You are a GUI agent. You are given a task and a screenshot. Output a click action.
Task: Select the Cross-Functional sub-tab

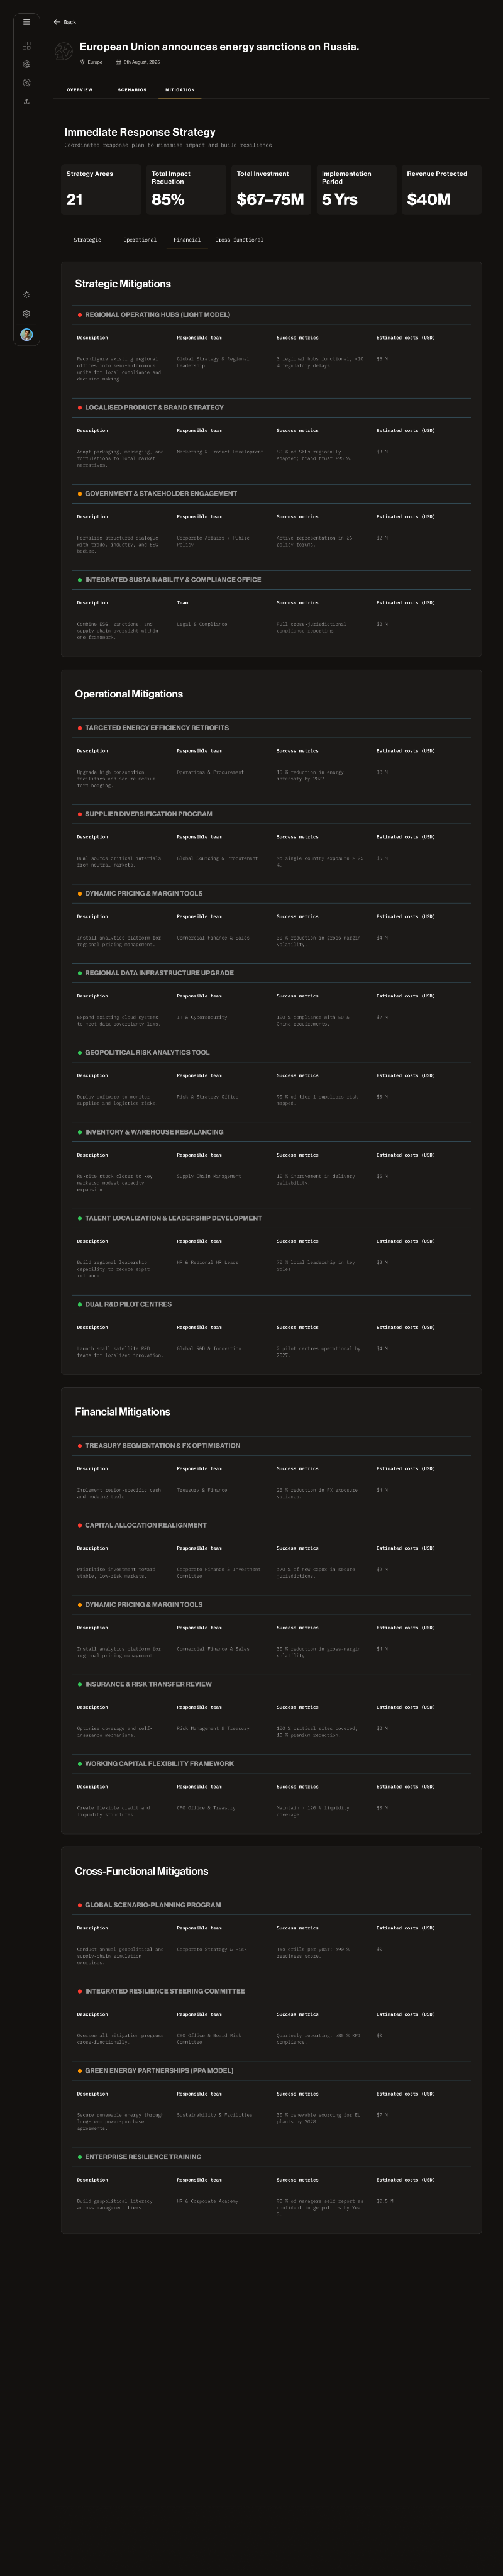click(x=239, y=240)
